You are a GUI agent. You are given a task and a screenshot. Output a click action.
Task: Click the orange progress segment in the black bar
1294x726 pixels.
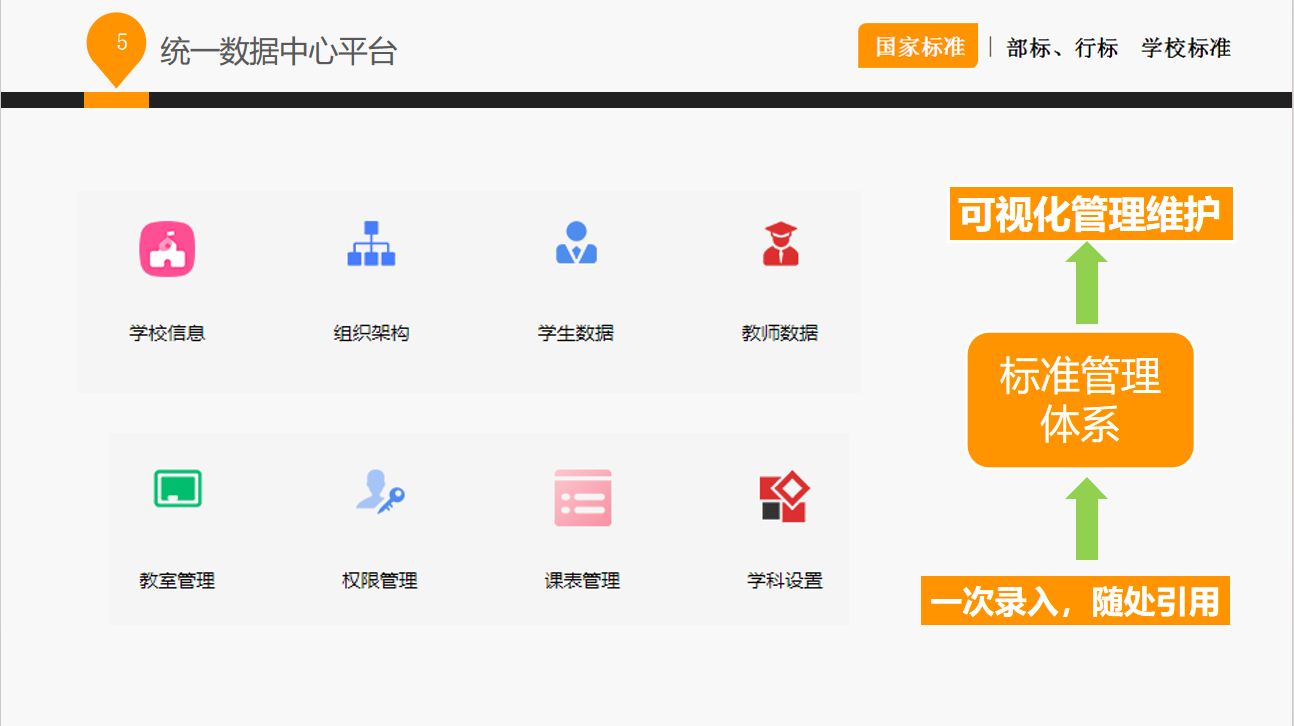(x=116, y=99)
